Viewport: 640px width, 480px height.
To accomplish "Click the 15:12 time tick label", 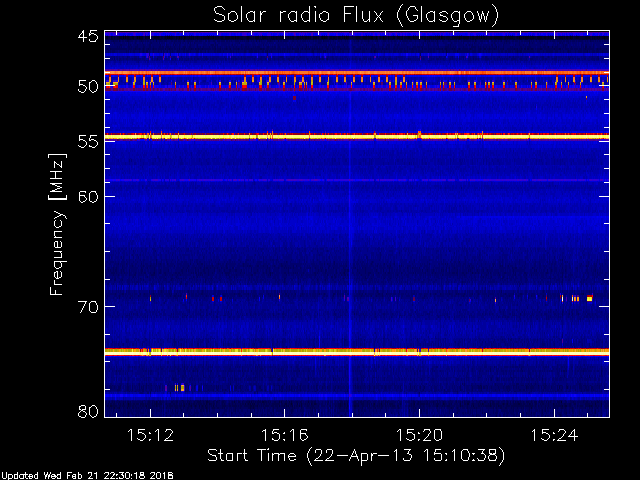I will pyautogui.click(x=151, y=435).
